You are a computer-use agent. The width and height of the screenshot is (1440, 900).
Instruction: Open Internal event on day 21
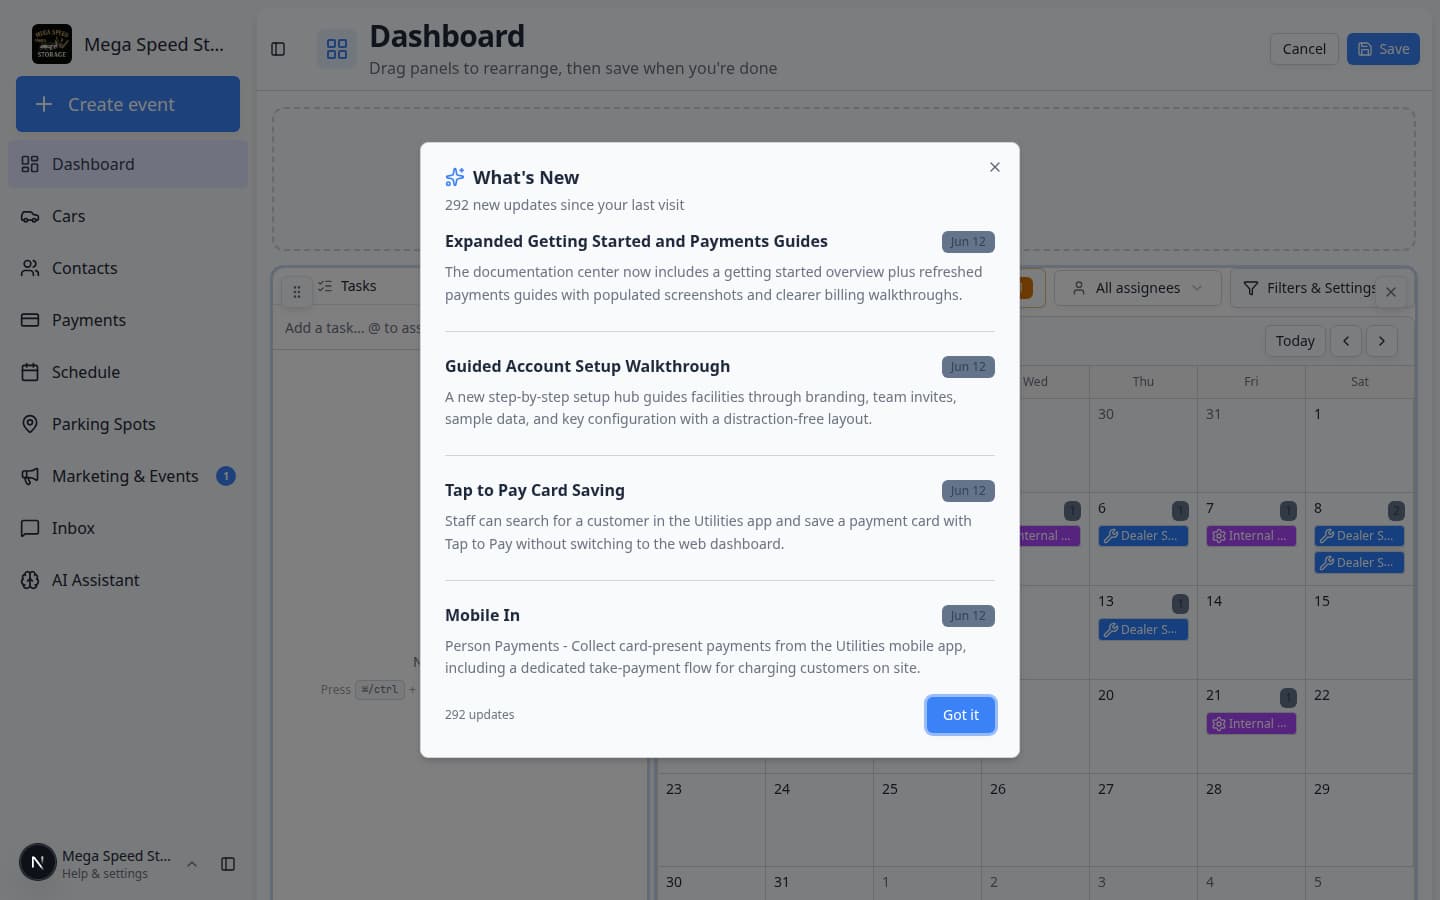pyautogui.click(x=1251, y=724)
